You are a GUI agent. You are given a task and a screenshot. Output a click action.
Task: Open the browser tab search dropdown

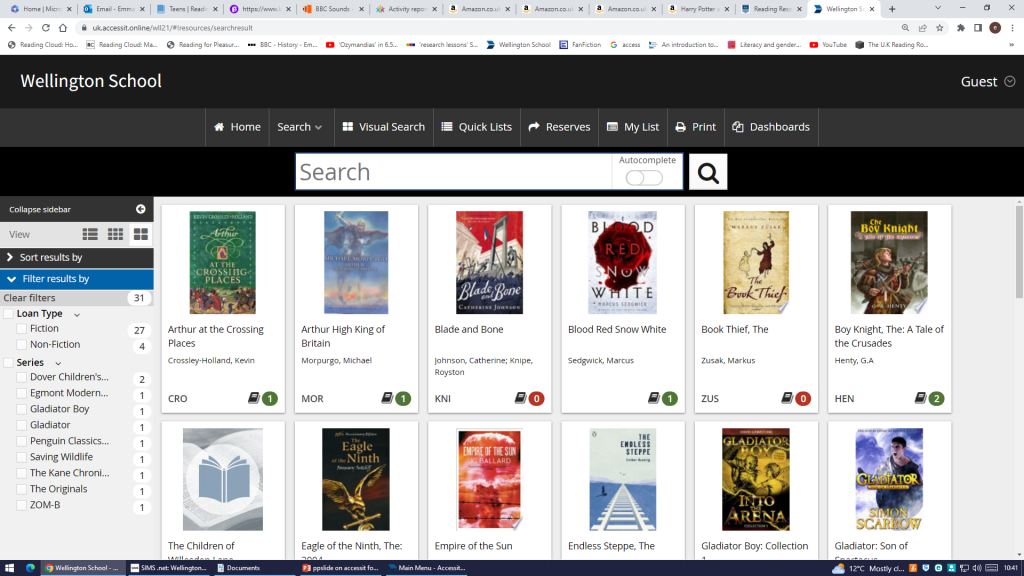point(938,8)
